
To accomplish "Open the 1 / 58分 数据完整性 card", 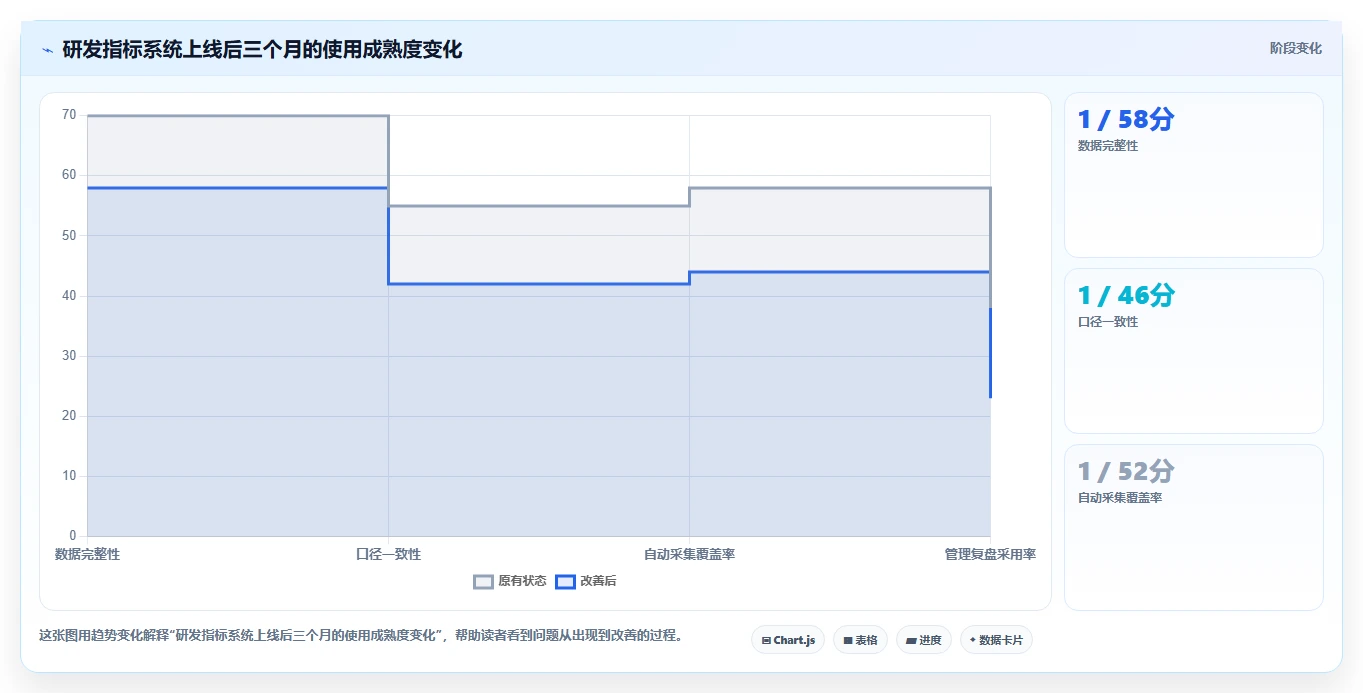I will point(1194,175).
